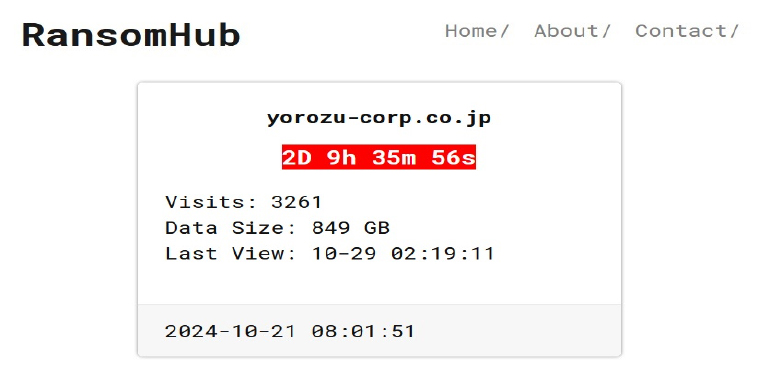Select the 3261 visits number
The width and height of the screenshot is (759, 380).
click(x=296, y=202)
